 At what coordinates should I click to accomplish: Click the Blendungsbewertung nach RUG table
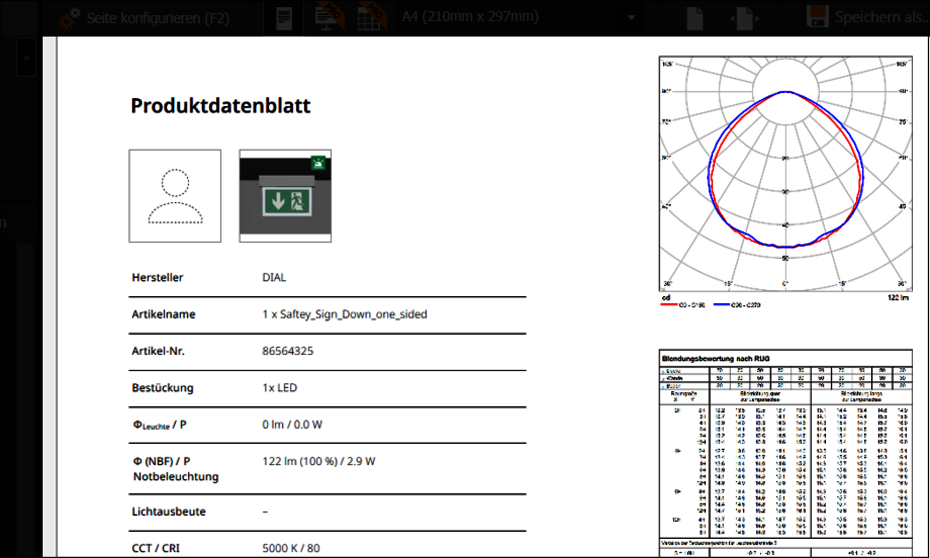(x=785, y=450)
